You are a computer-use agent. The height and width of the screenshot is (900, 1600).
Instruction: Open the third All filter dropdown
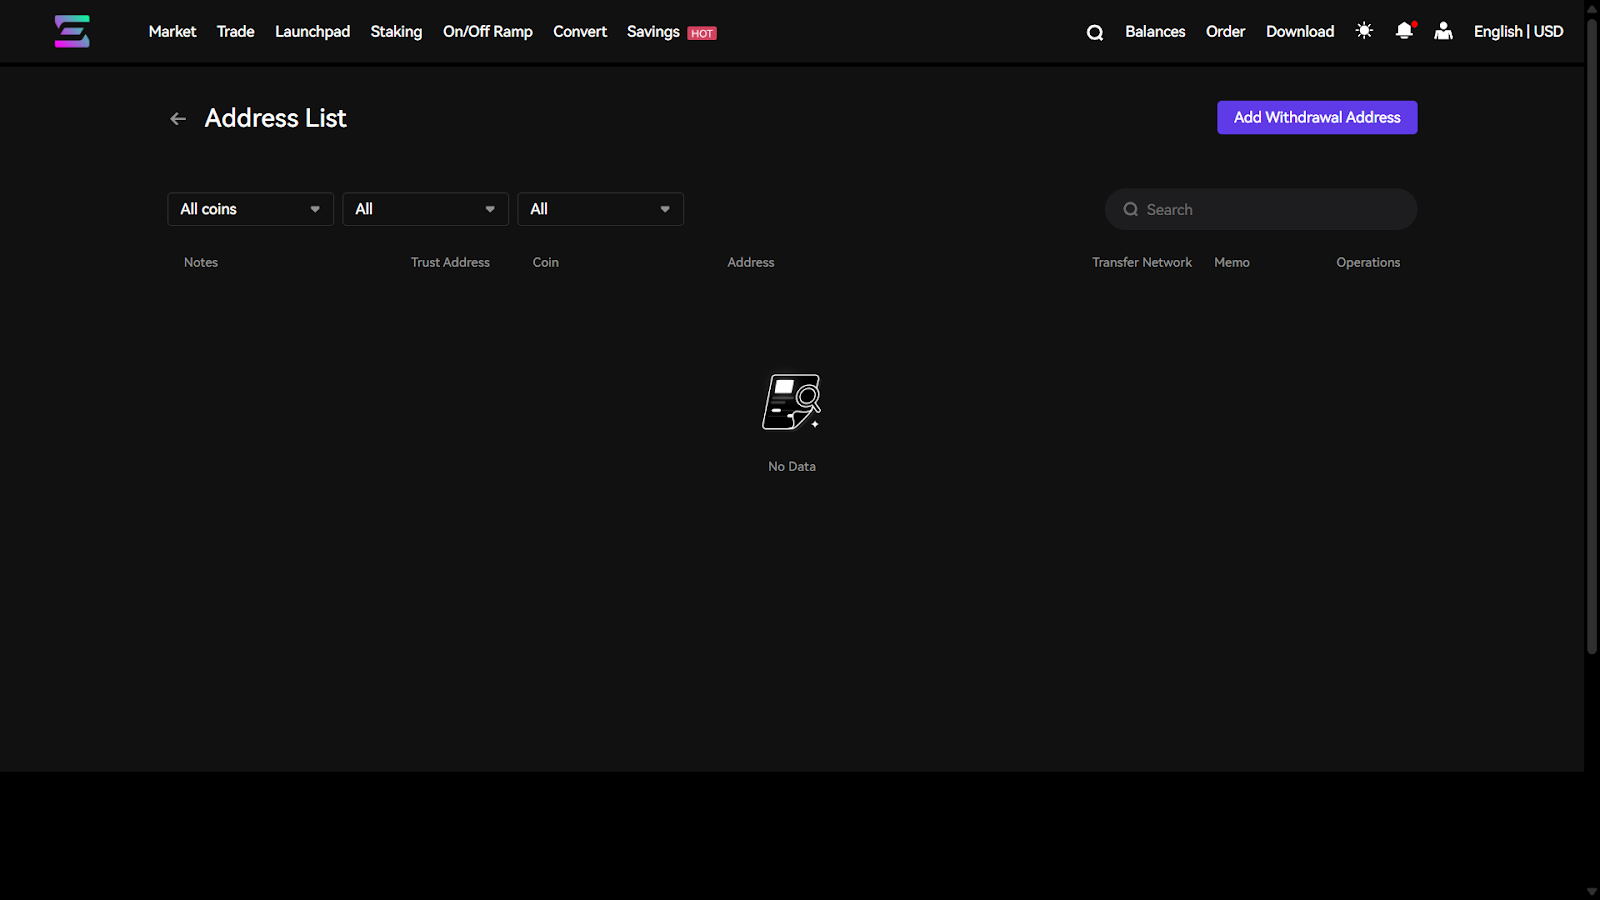tap(600, 209)
